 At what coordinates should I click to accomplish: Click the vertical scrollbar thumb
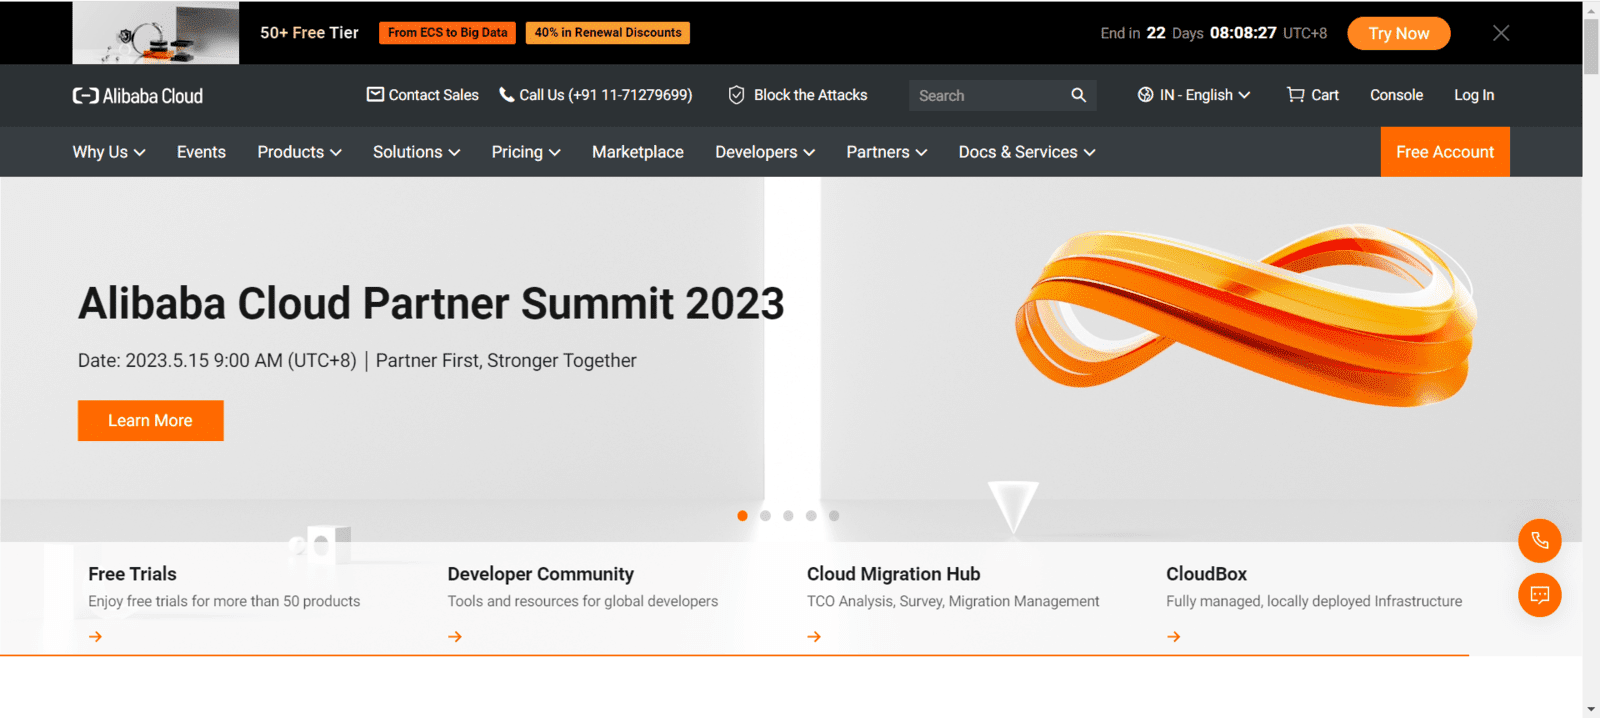[1591, 45]
